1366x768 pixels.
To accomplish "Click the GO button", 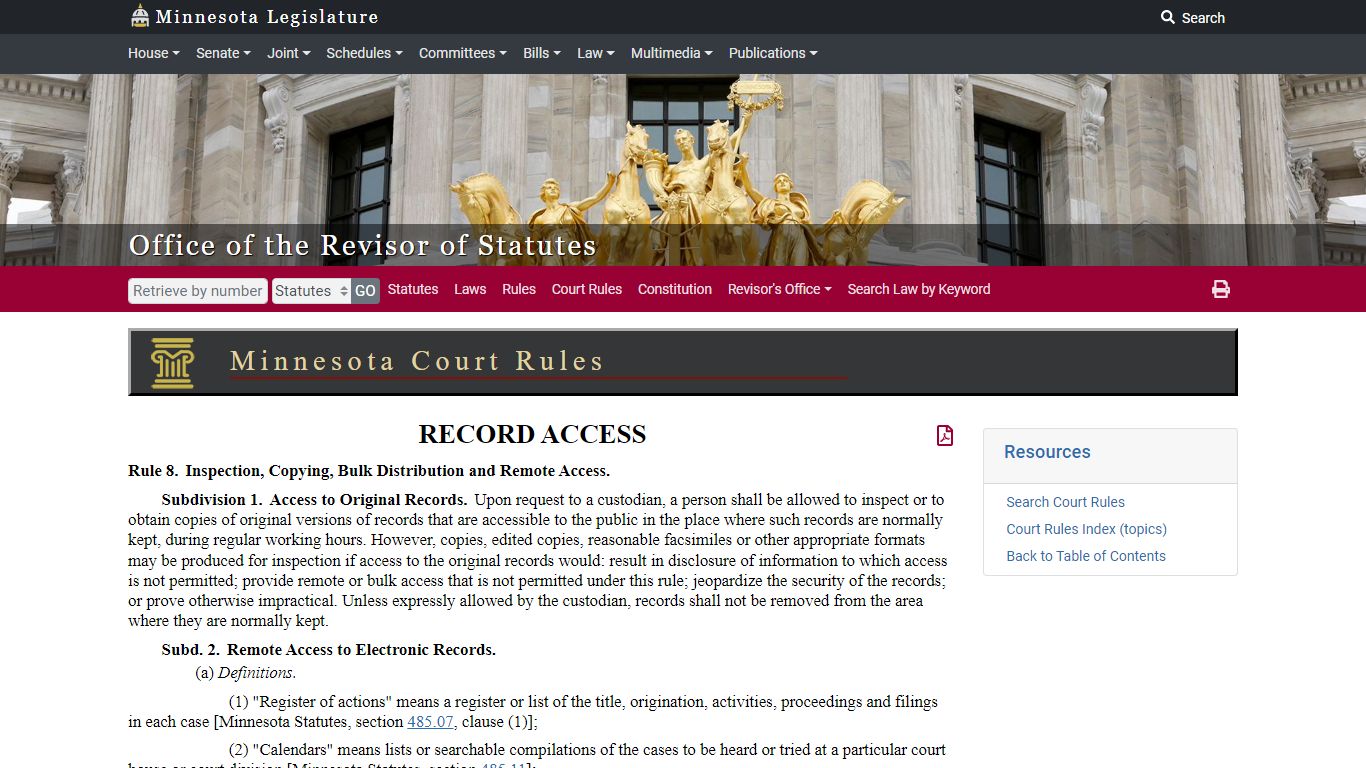I will click(365, 291).
